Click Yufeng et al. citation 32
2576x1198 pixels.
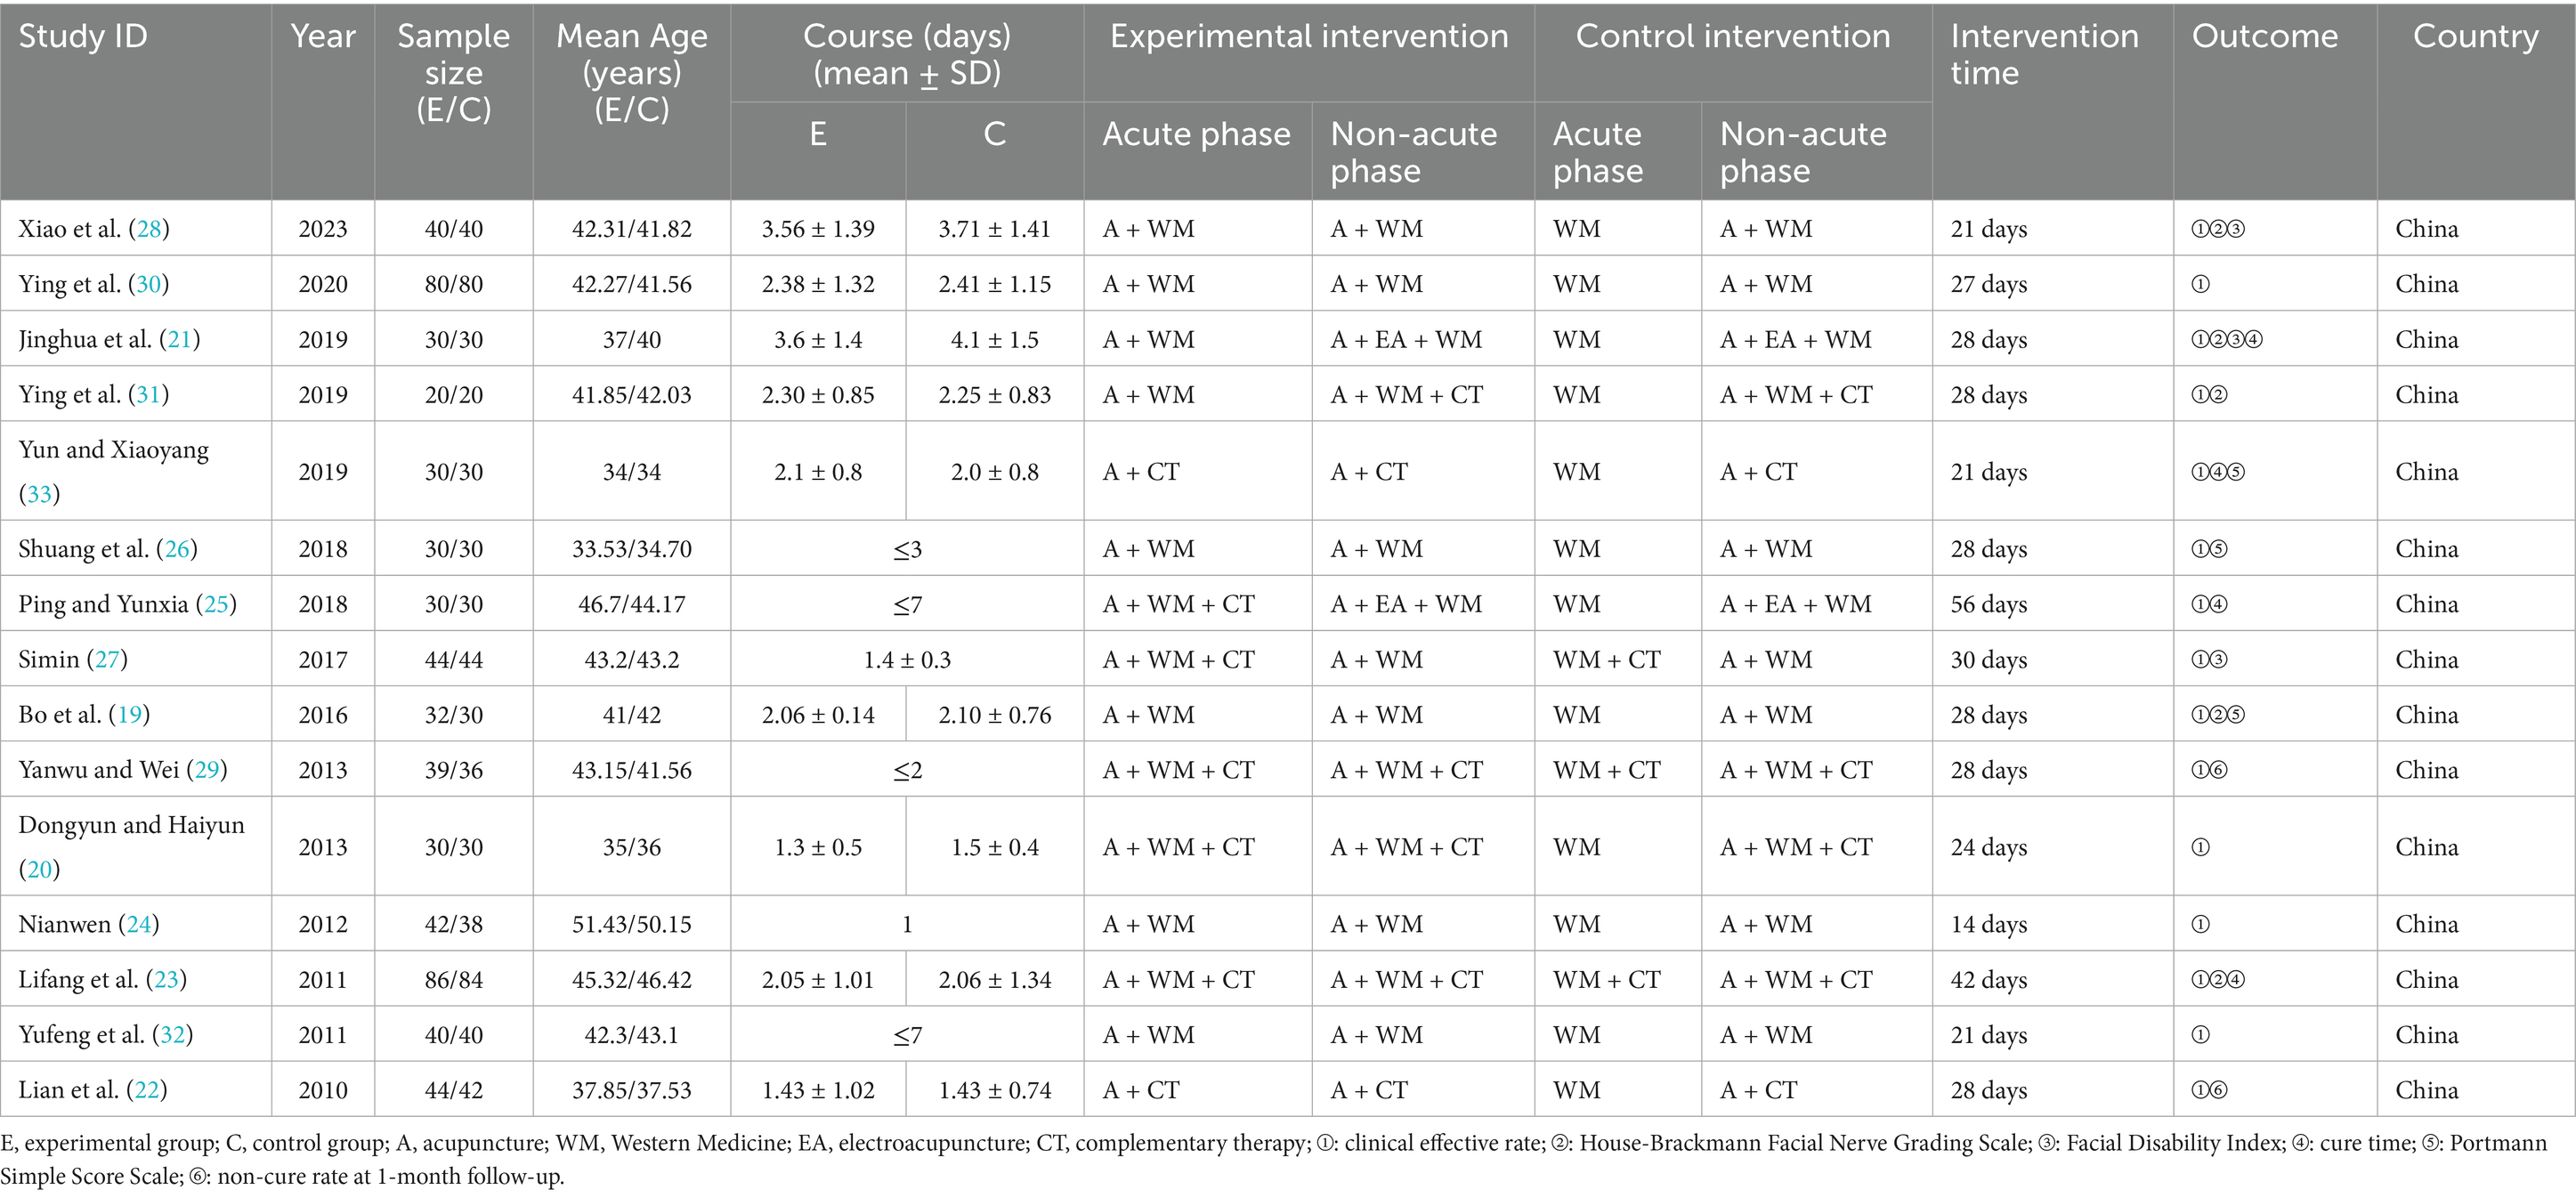click(x=172, y=1035)
